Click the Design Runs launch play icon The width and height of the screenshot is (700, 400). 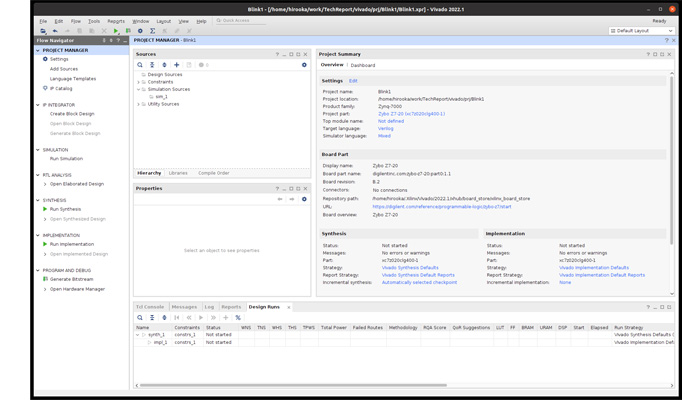tap(201, 317)
